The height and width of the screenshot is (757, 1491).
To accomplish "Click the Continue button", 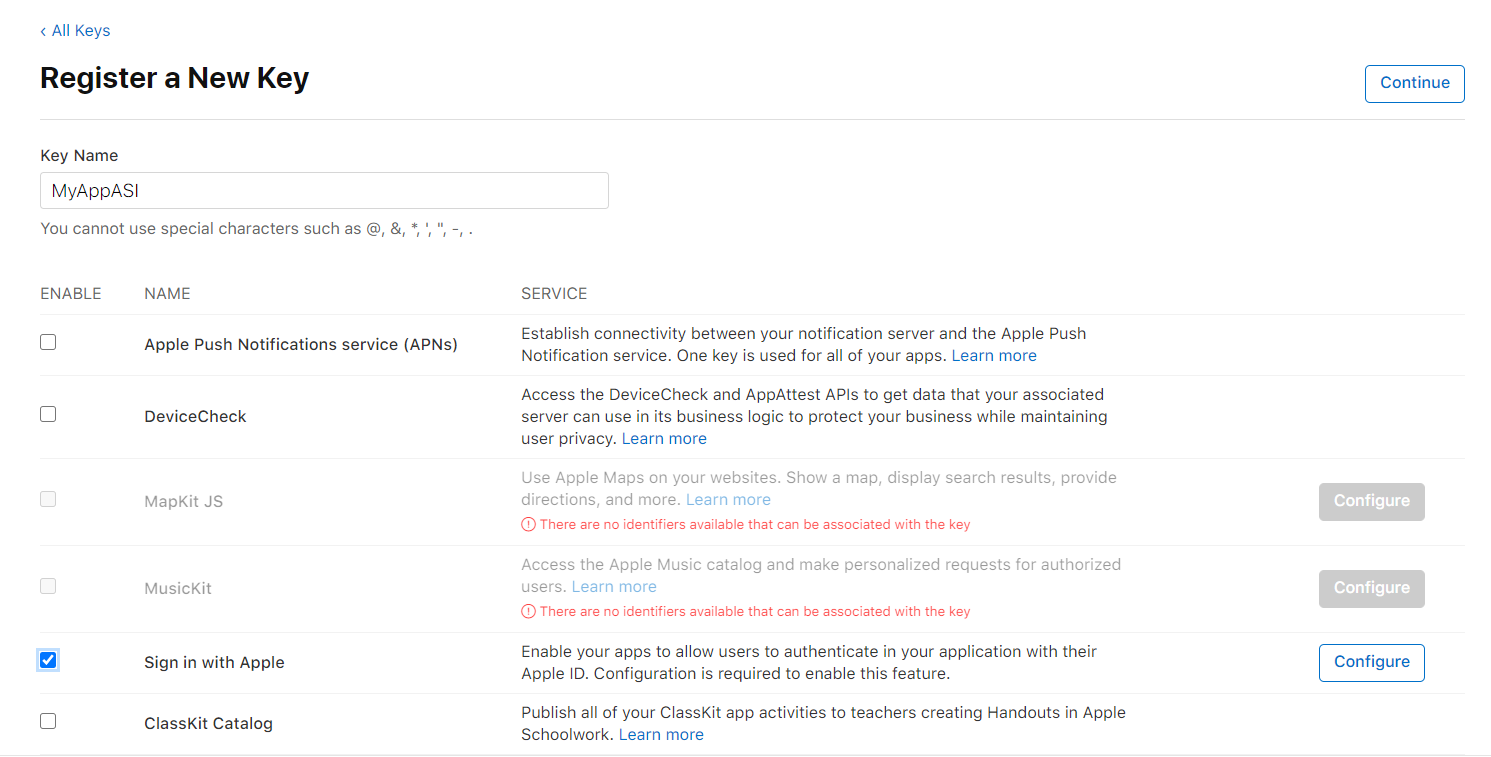I will 1414,83.
